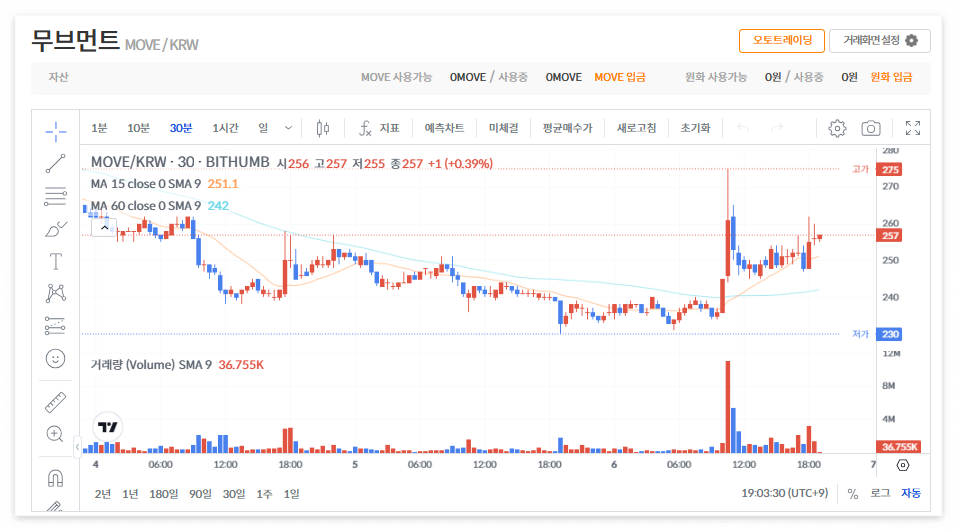Redo the chart action
Image resolution: width=957 pixels, height=531 pixels.
776,128
